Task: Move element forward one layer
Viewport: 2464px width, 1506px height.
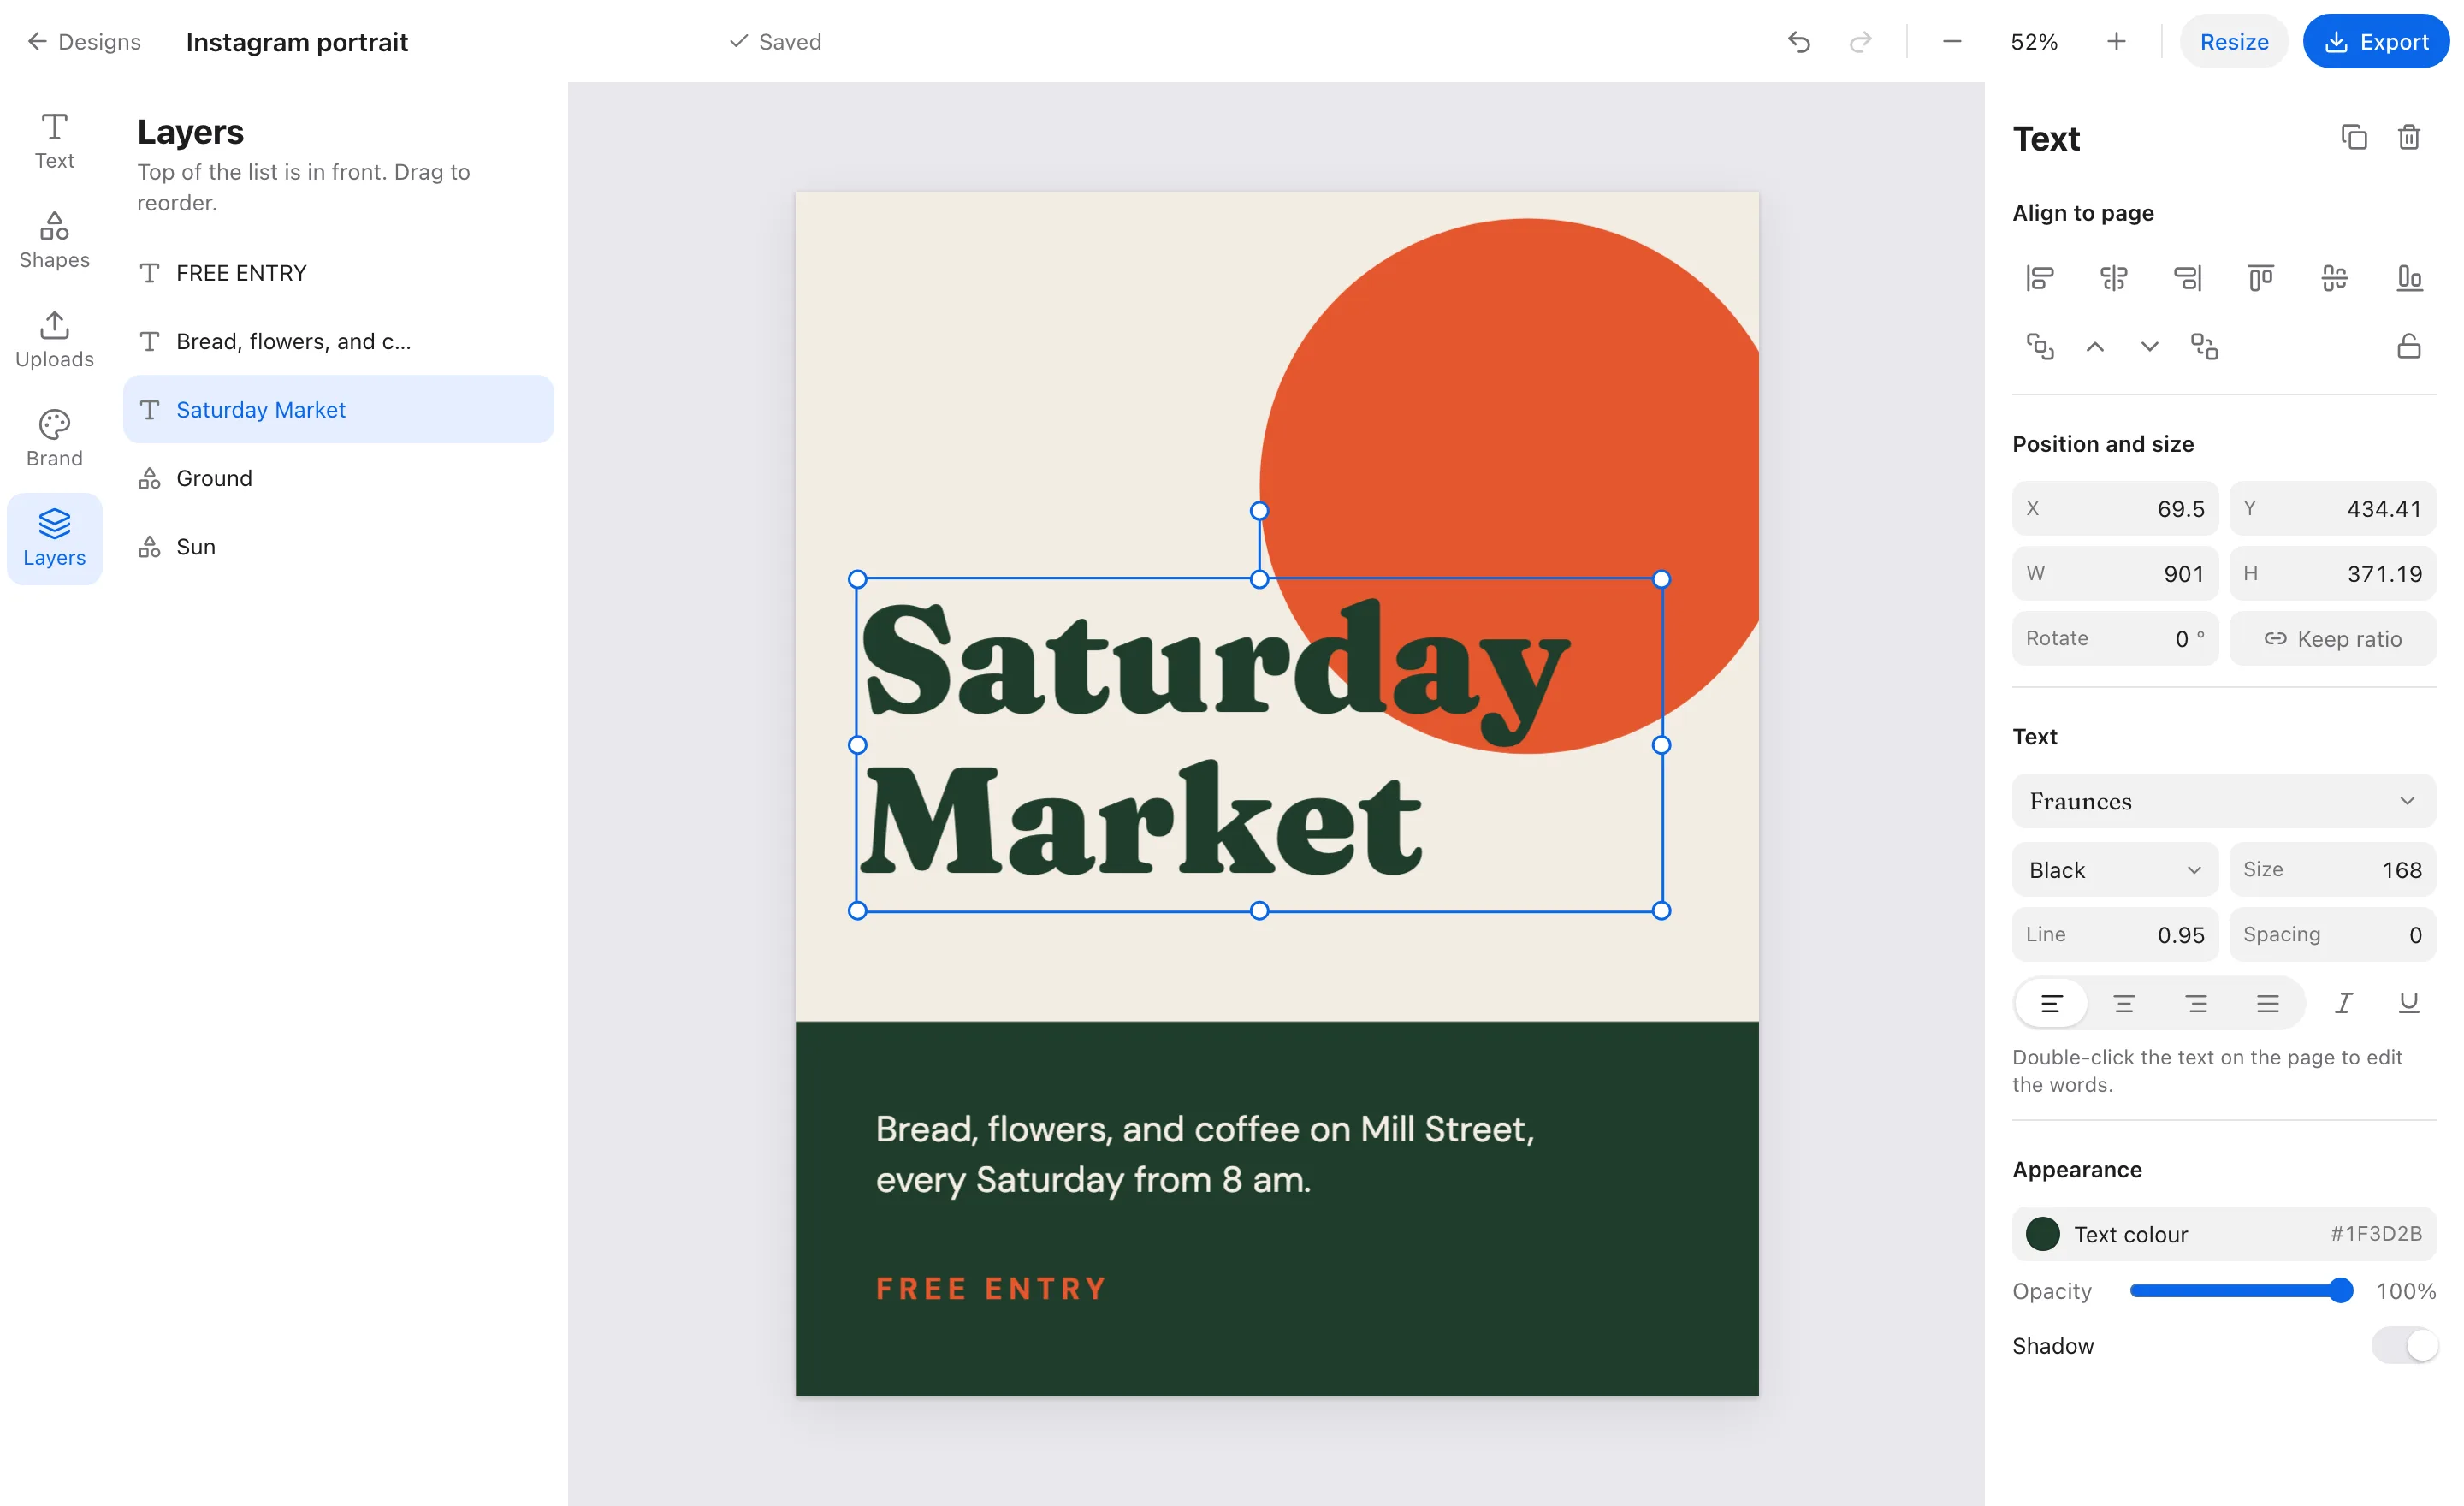Action: 2095,346
